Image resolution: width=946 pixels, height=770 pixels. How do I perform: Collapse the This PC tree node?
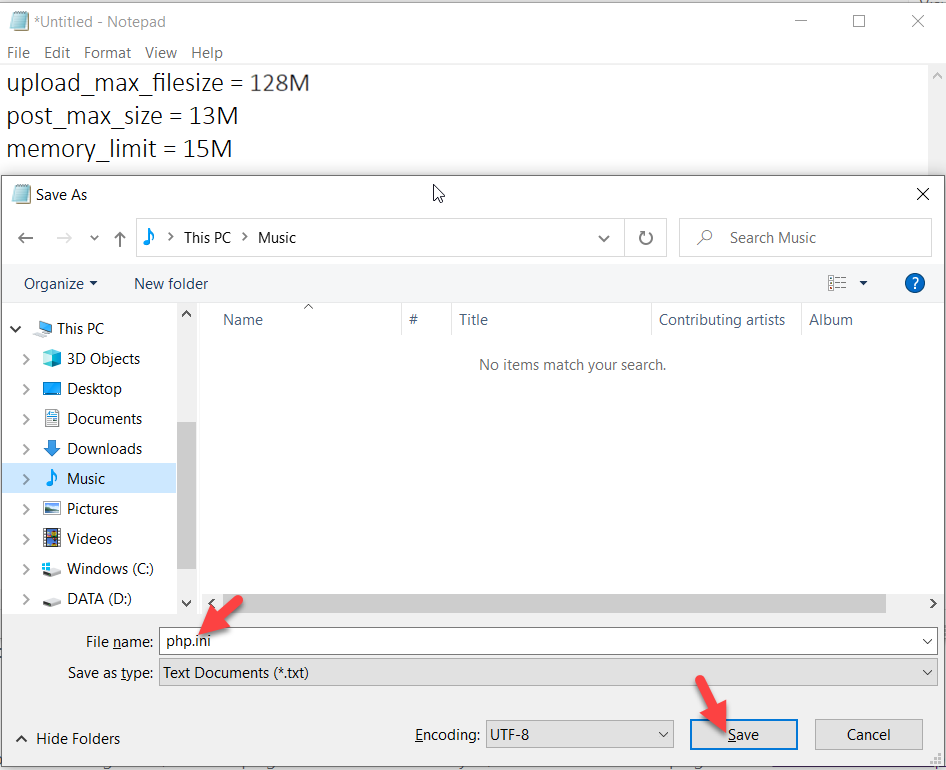pos(16,329)
